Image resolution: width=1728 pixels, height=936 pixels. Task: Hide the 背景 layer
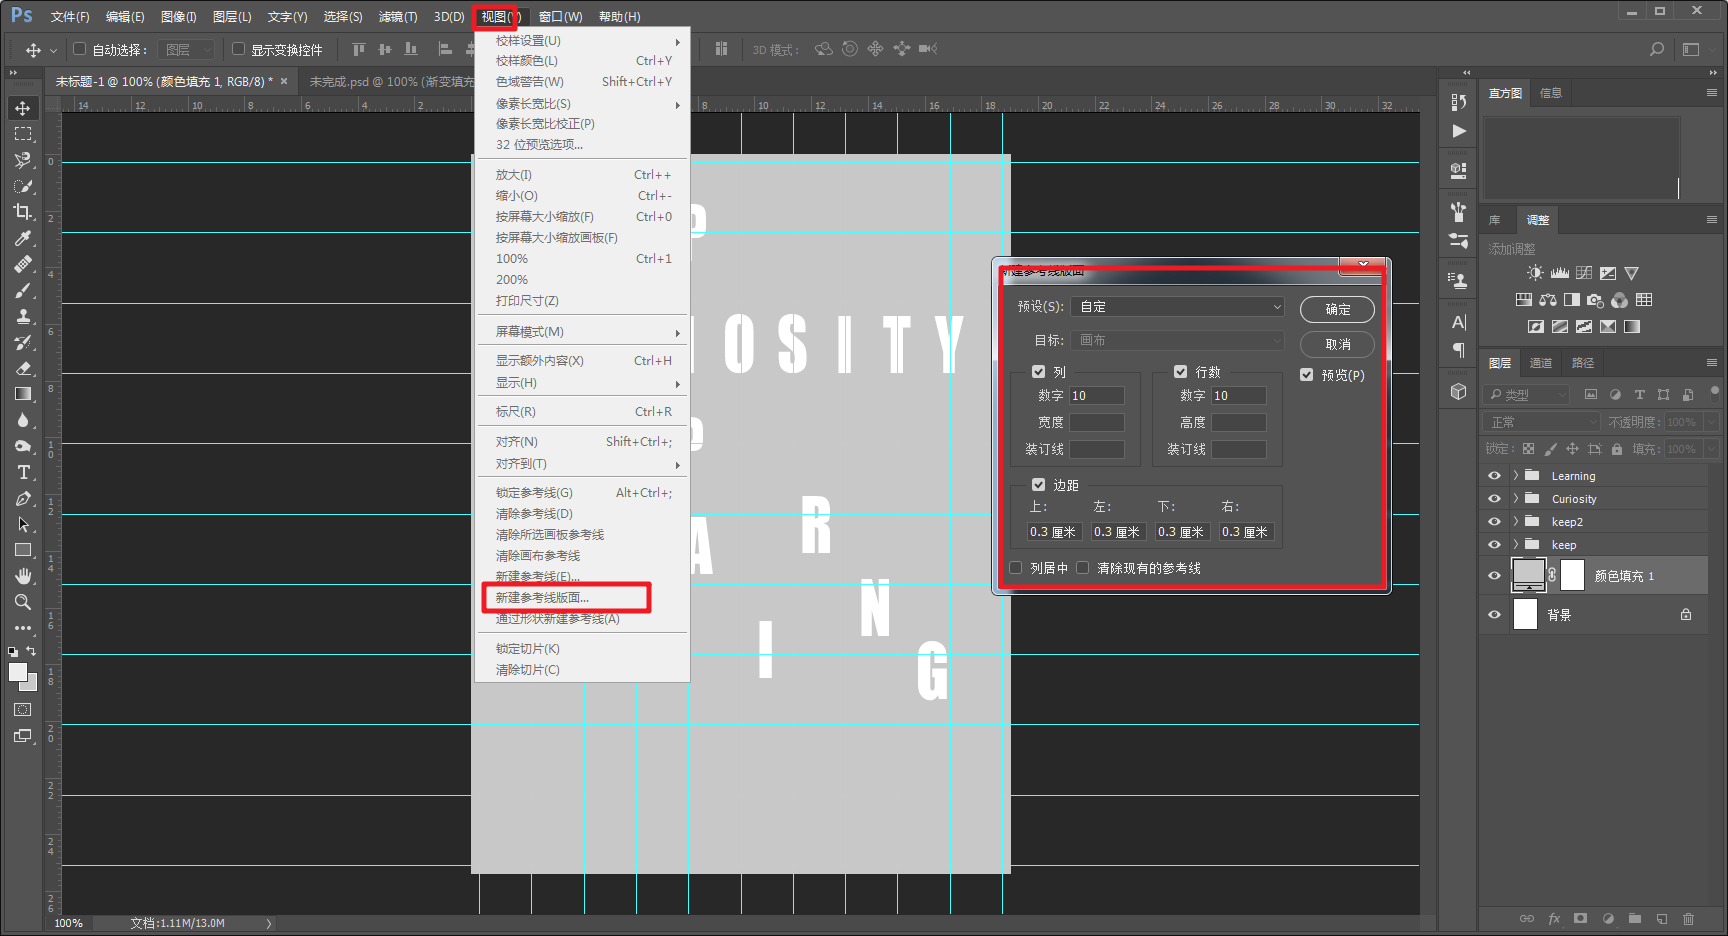1494,615
